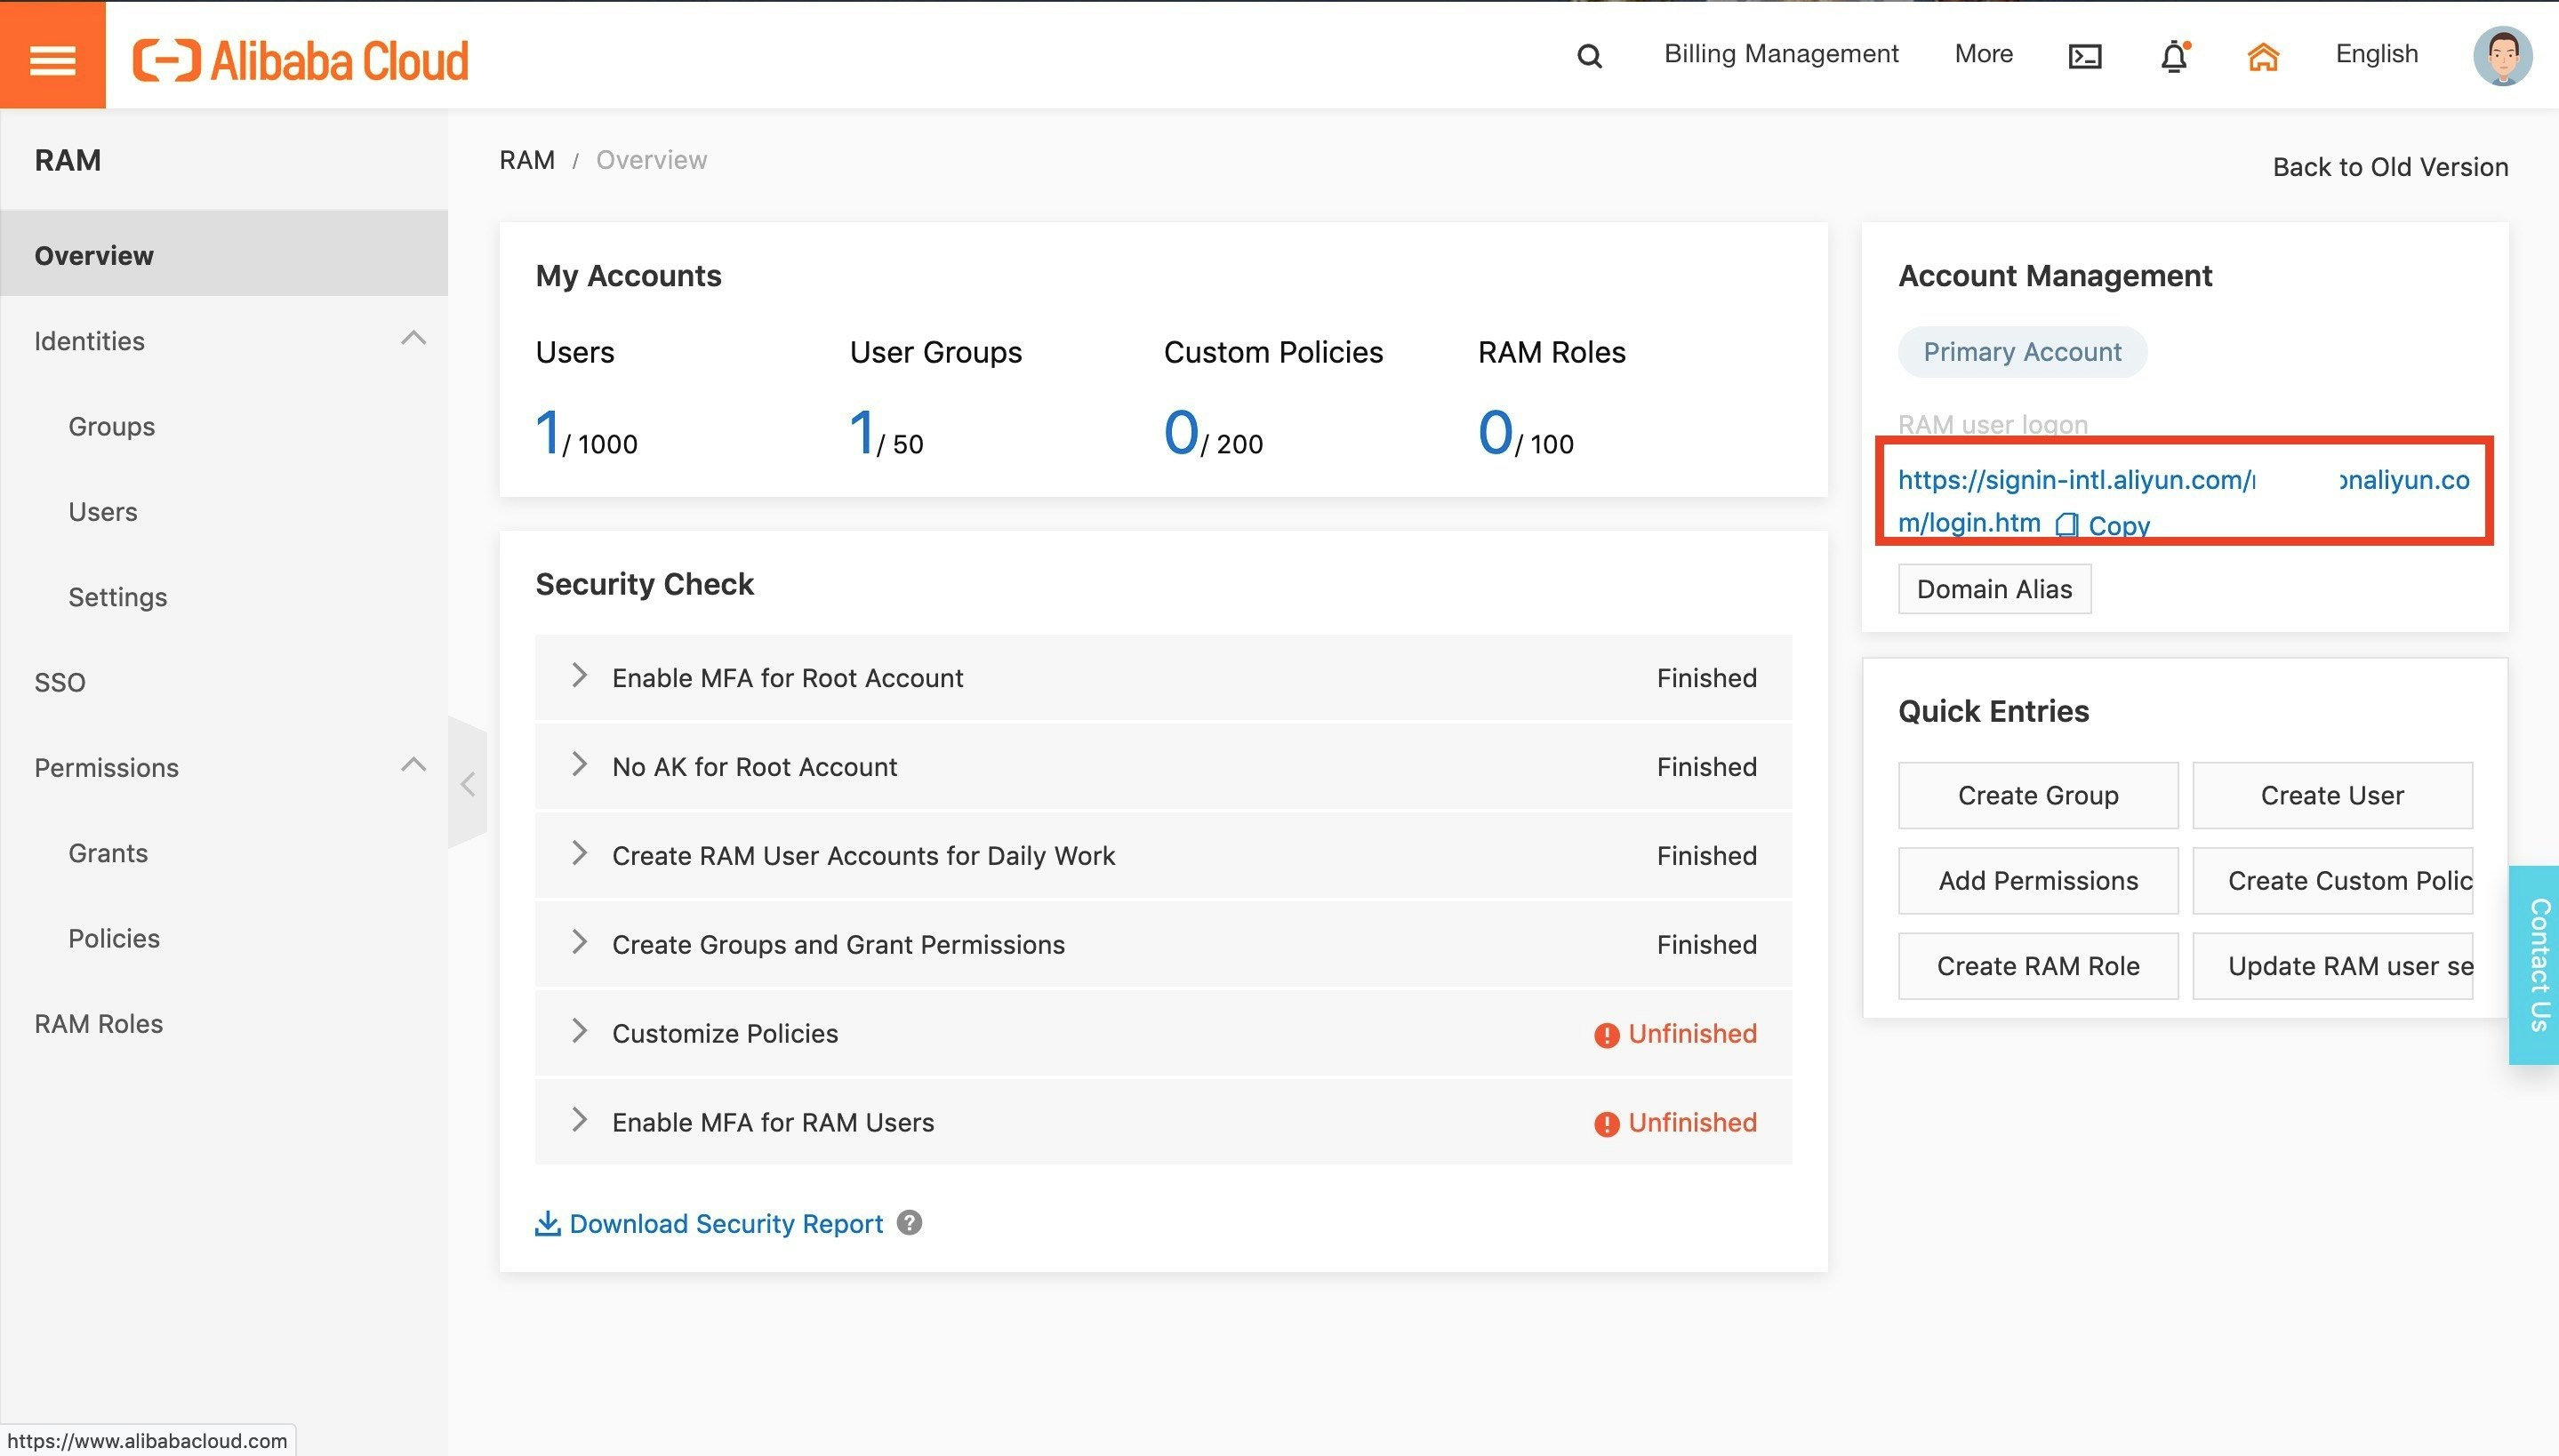Open the More menu in top bar

pos(1984,54)
